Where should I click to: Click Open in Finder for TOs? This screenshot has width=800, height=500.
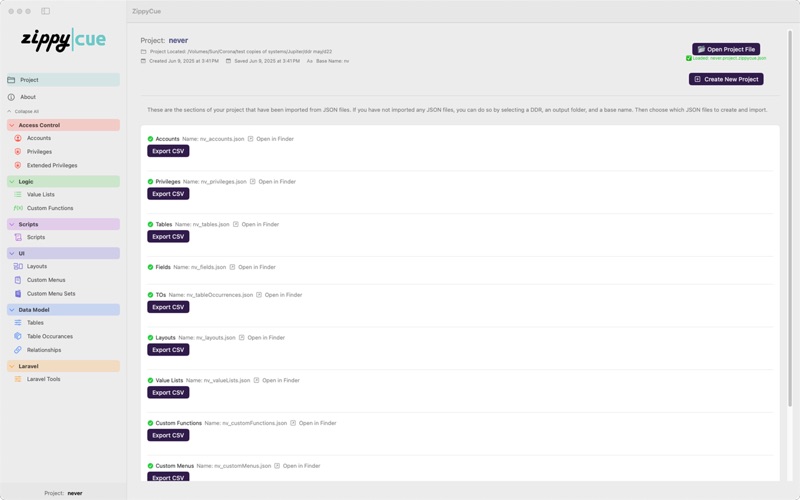(283, 295)
